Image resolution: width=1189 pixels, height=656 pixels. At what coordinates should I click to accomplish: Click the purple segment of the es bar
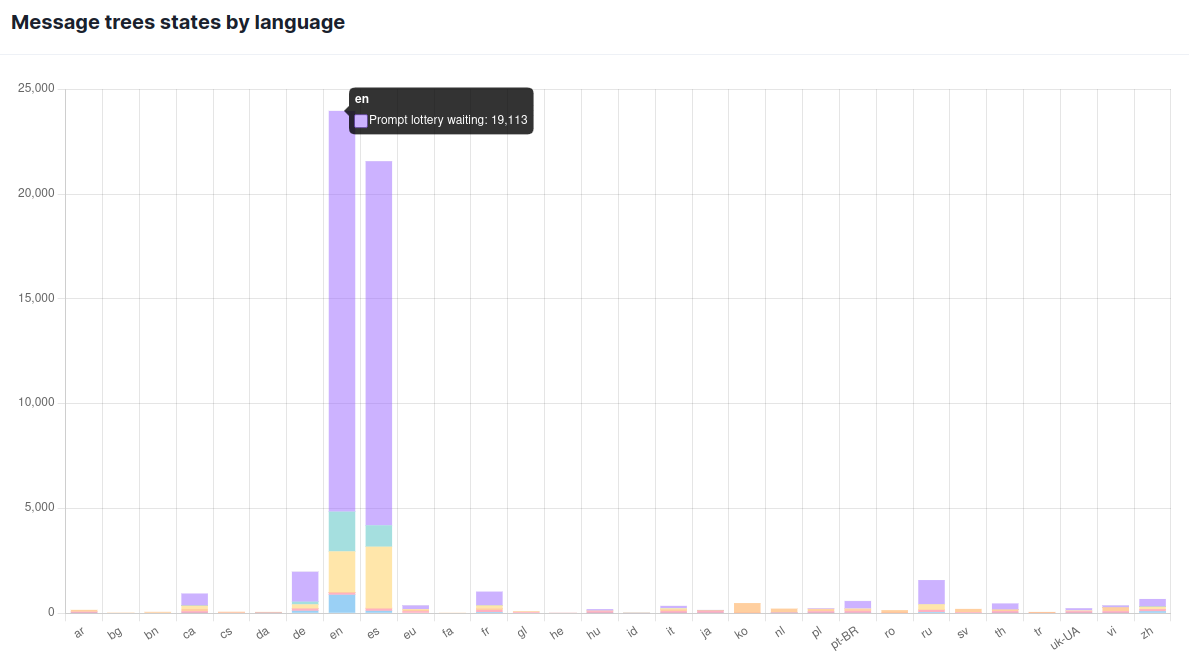(x=379, y=343)
